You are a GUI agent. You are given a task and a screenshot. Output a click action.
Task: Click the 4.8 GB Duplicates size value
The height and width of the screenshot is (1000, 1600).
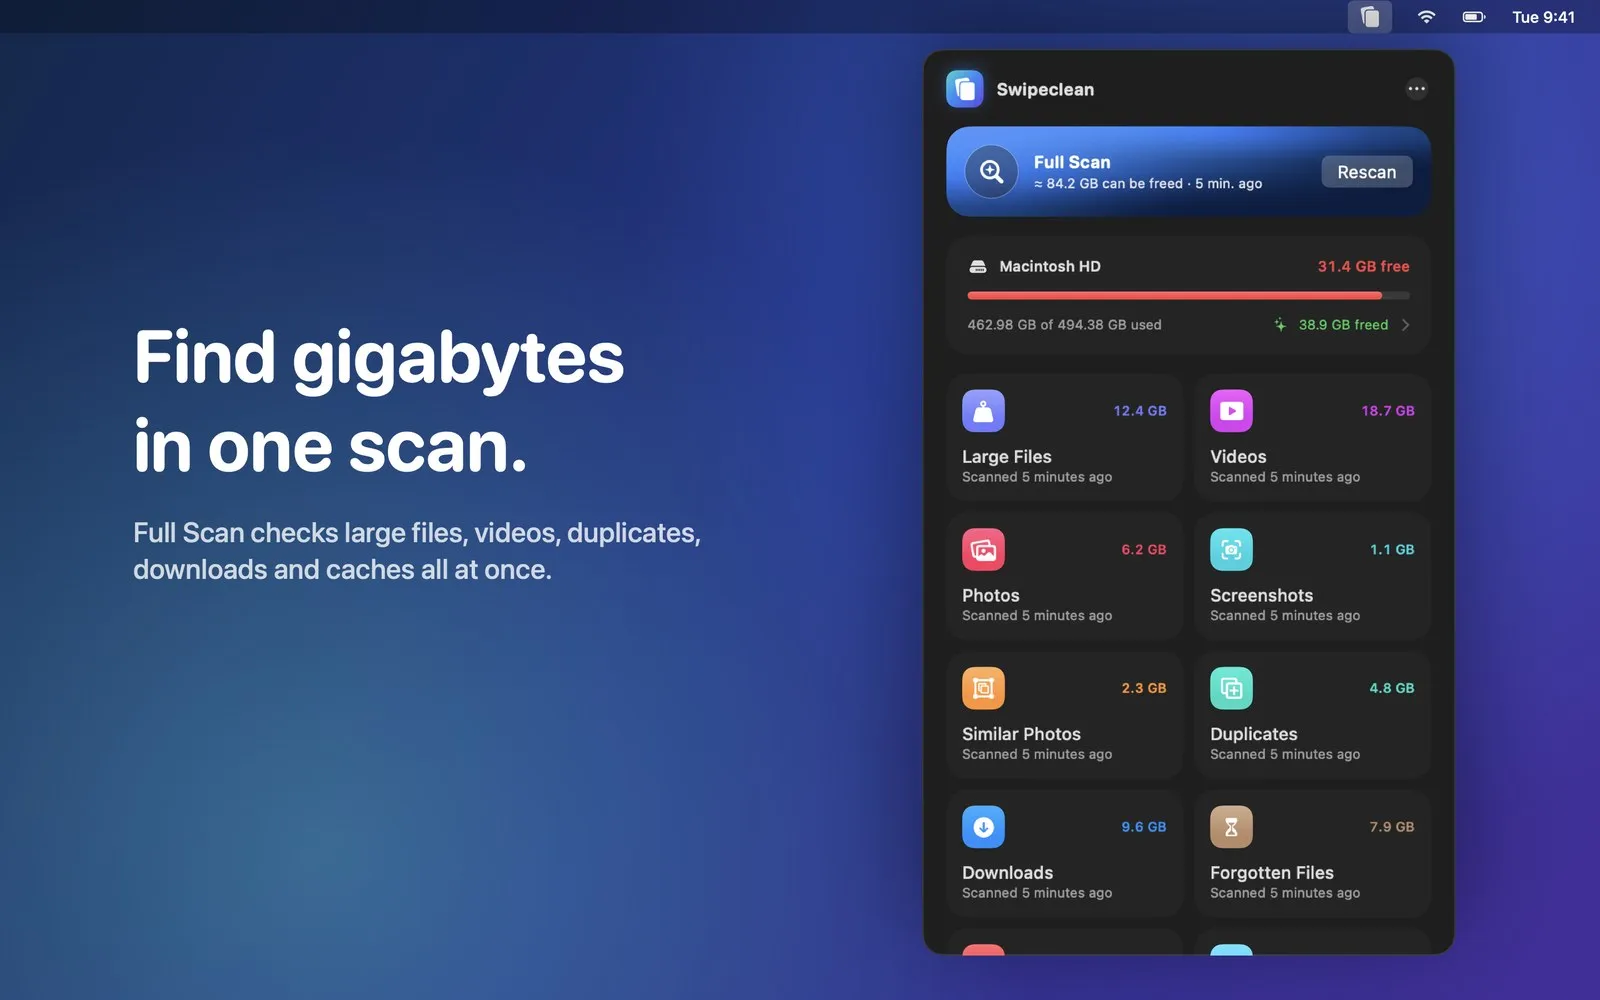1392,688
